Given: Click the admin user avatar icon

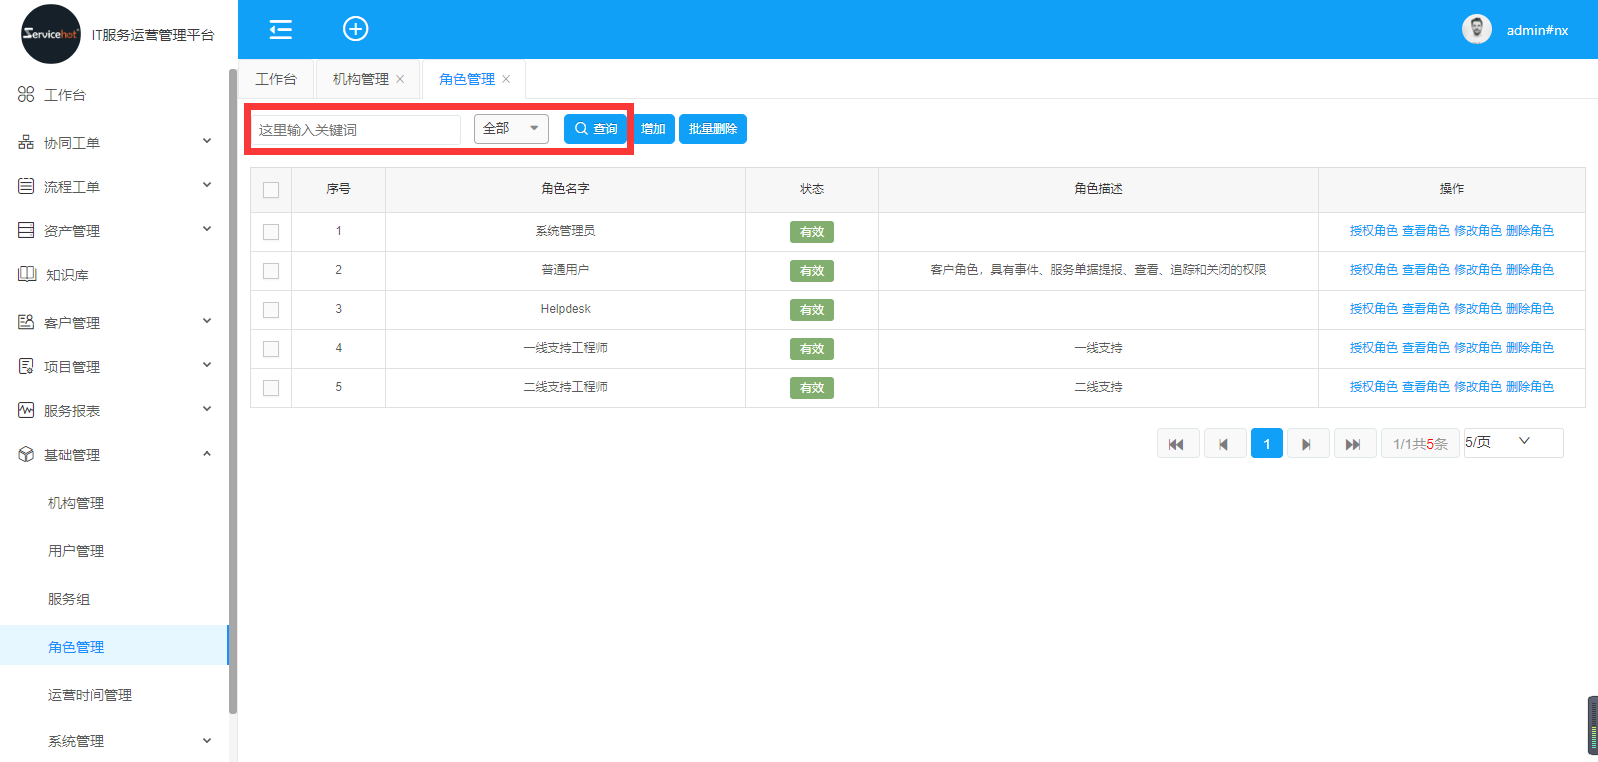Looking at the screenshot, I should [1476, 29].
